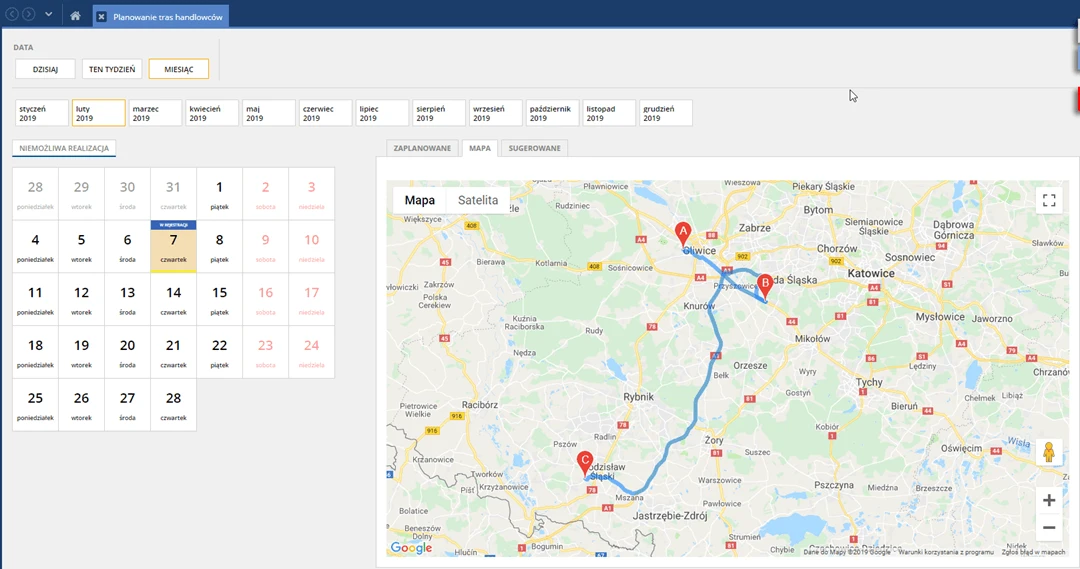Select month październik 2019
1080x569 pixels.
click(552, 113)
